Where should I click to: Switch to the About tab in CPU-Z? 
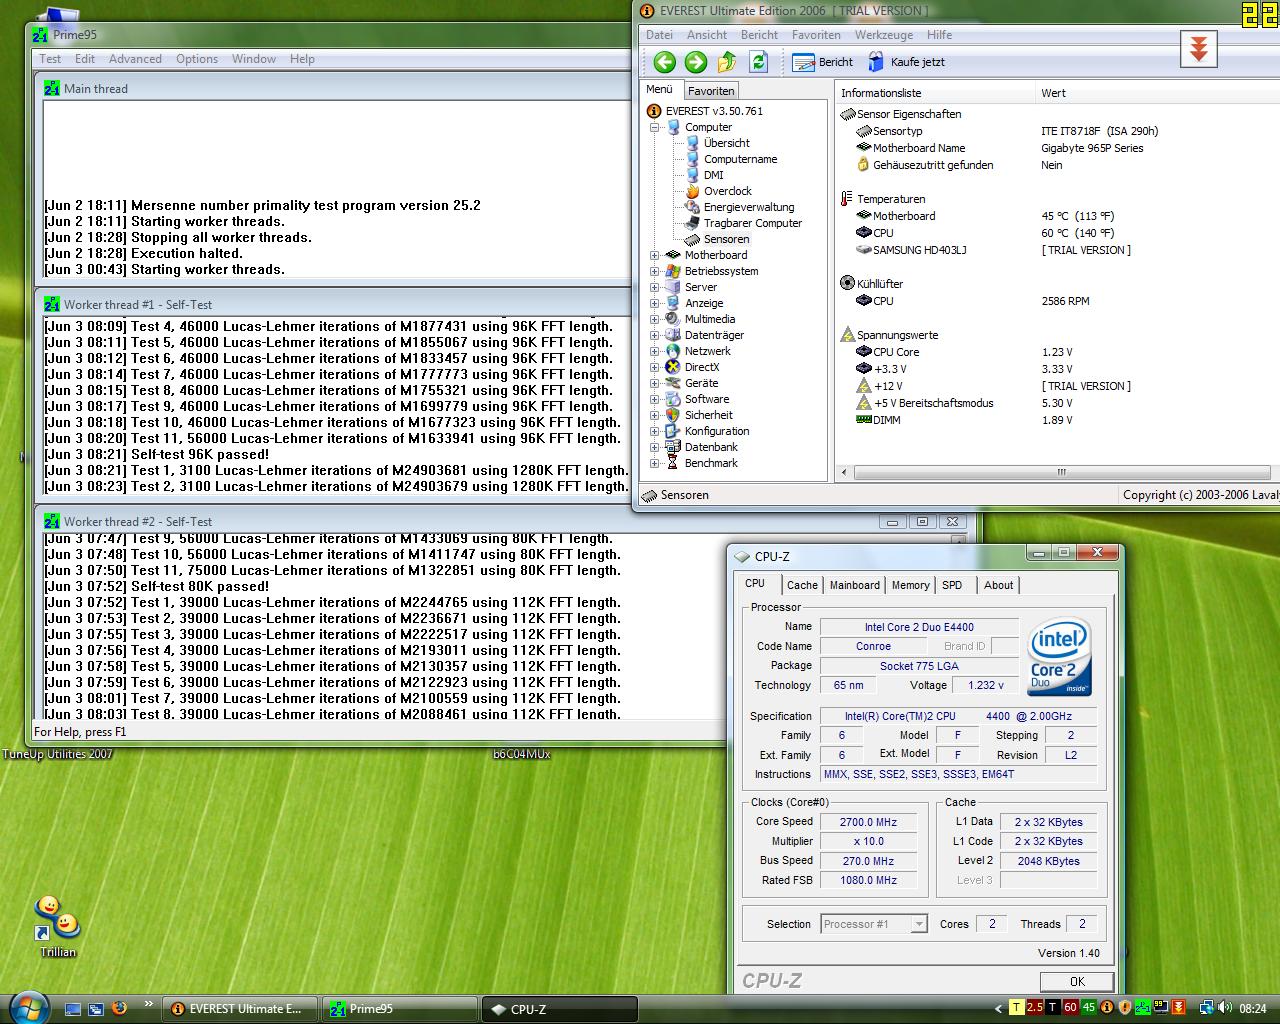click(x=998, y=586)
